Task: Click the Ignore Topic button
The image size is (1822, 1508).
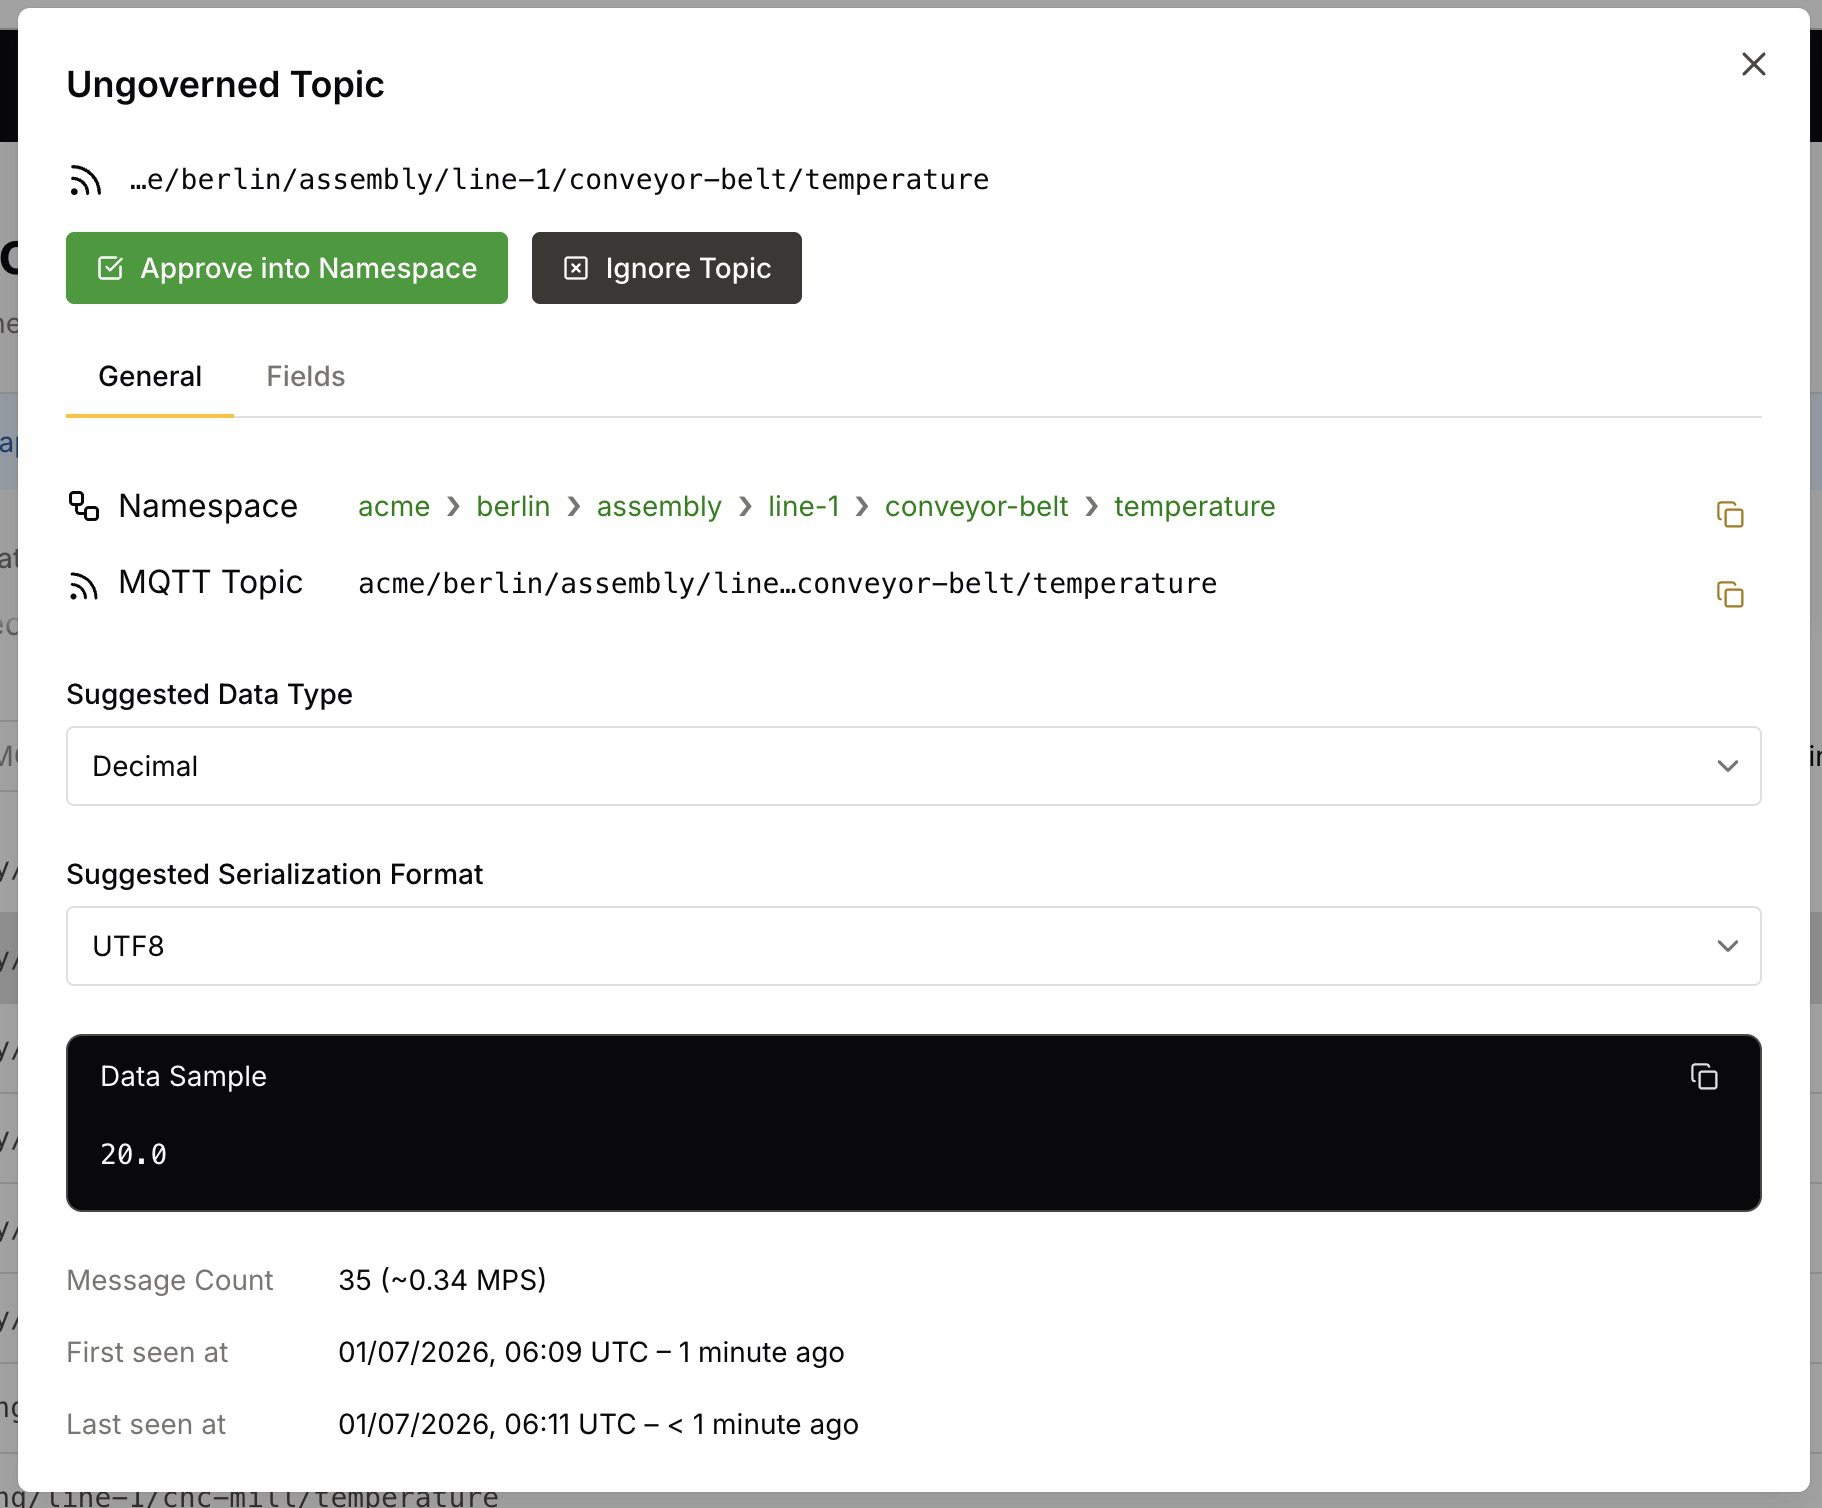Action: click(667, 268)
